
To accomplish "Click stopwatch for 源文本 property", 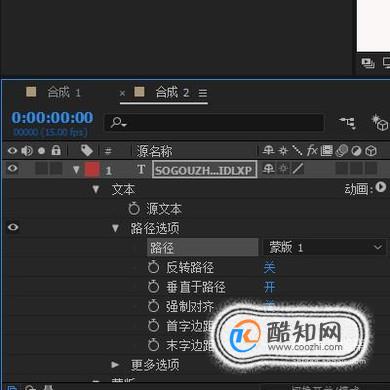I will click(x=134, y=209).
